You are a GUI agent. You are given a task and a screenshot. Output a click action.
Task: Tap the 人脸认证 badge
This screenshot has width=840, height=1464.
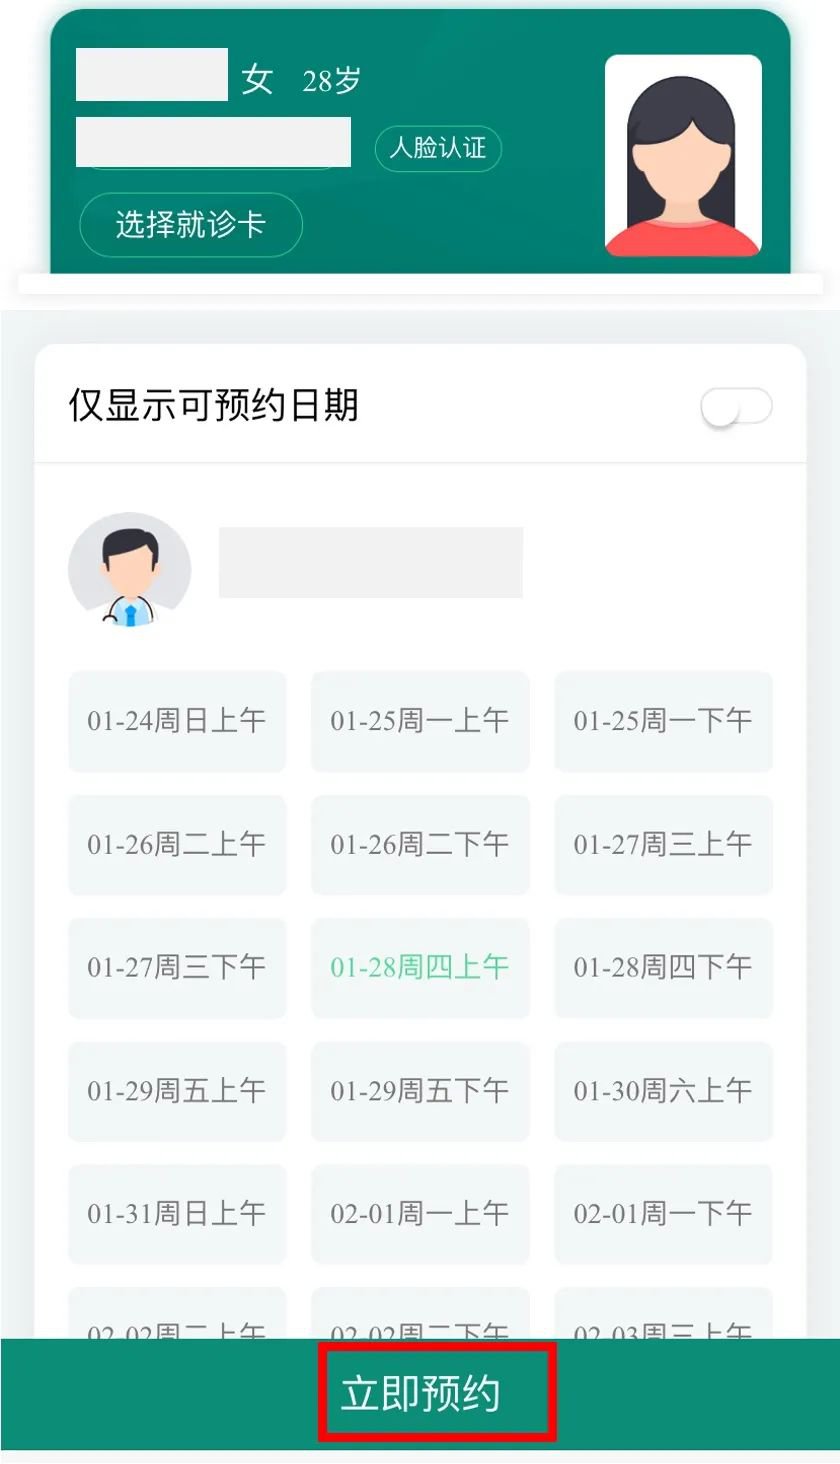pos(438,149)
